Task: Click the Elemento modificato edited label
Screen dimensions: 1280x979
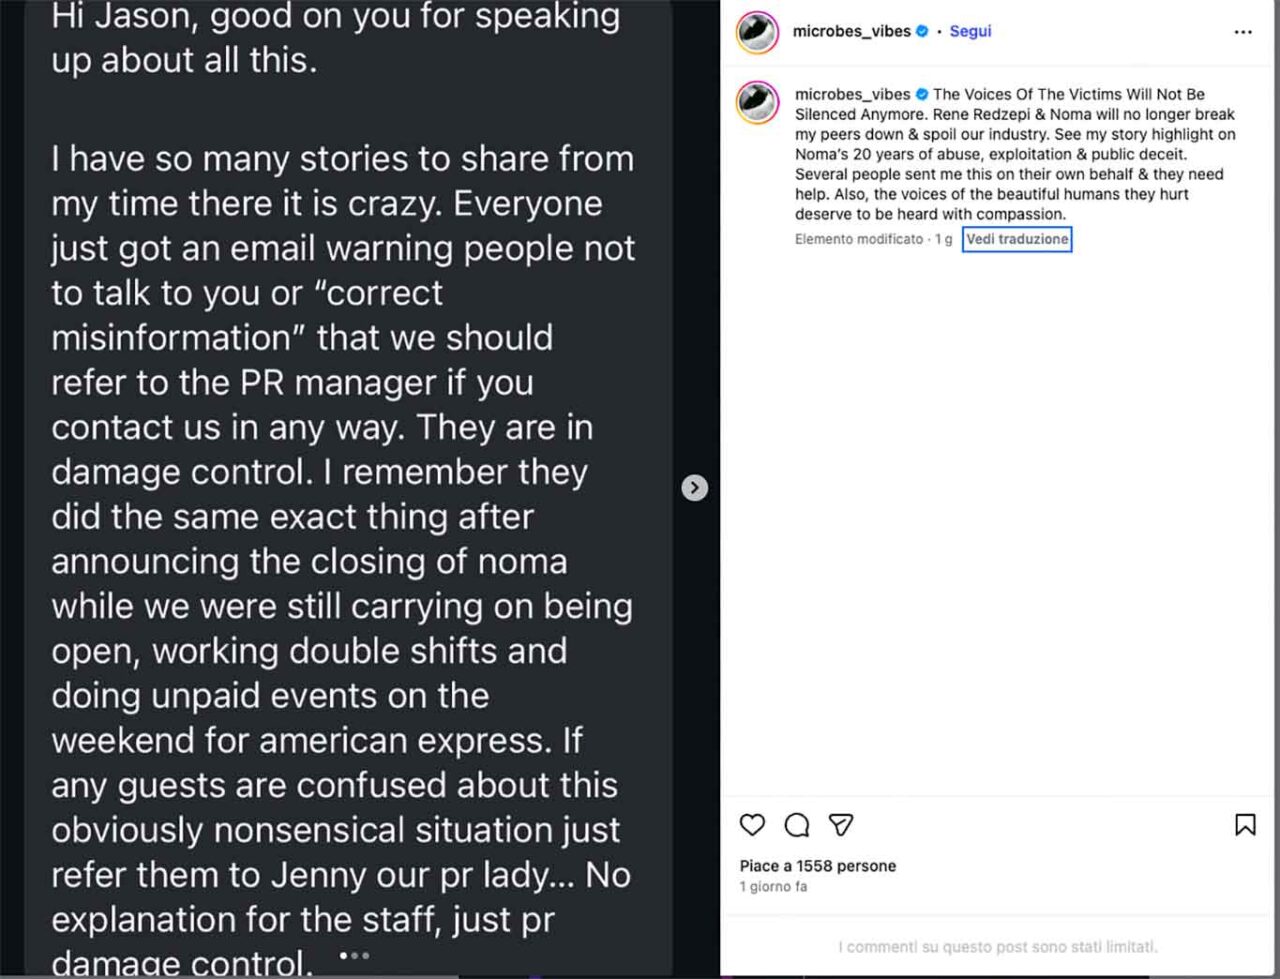Action: pyautogui.click(x=859, y=239)
